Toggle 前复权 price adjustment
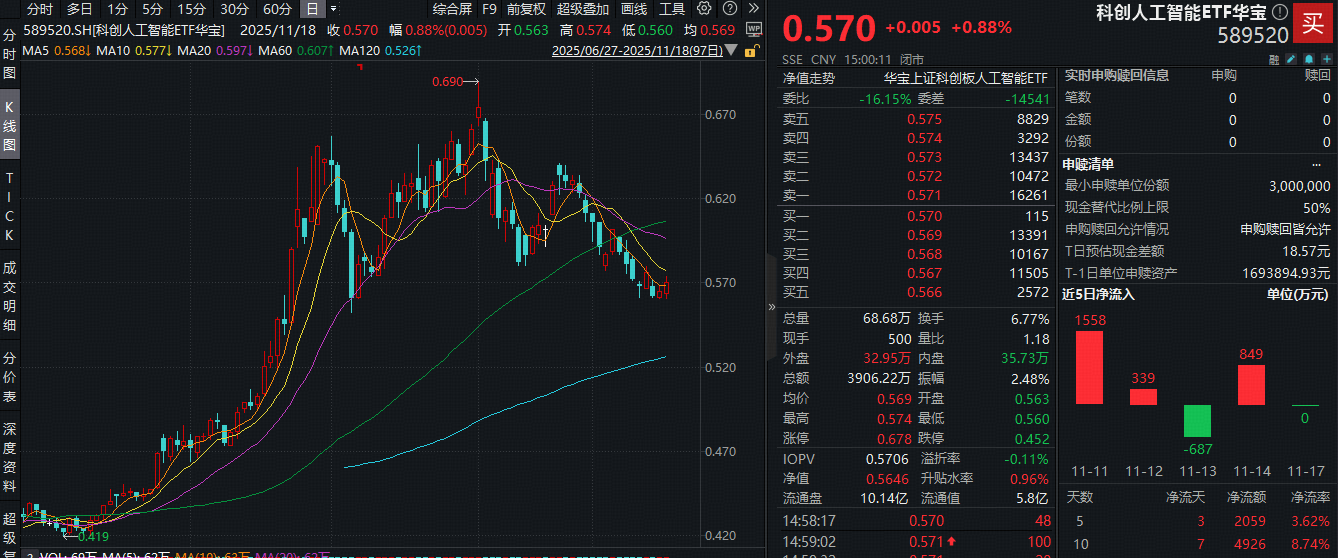1338x558 pixels. (526, 9)
